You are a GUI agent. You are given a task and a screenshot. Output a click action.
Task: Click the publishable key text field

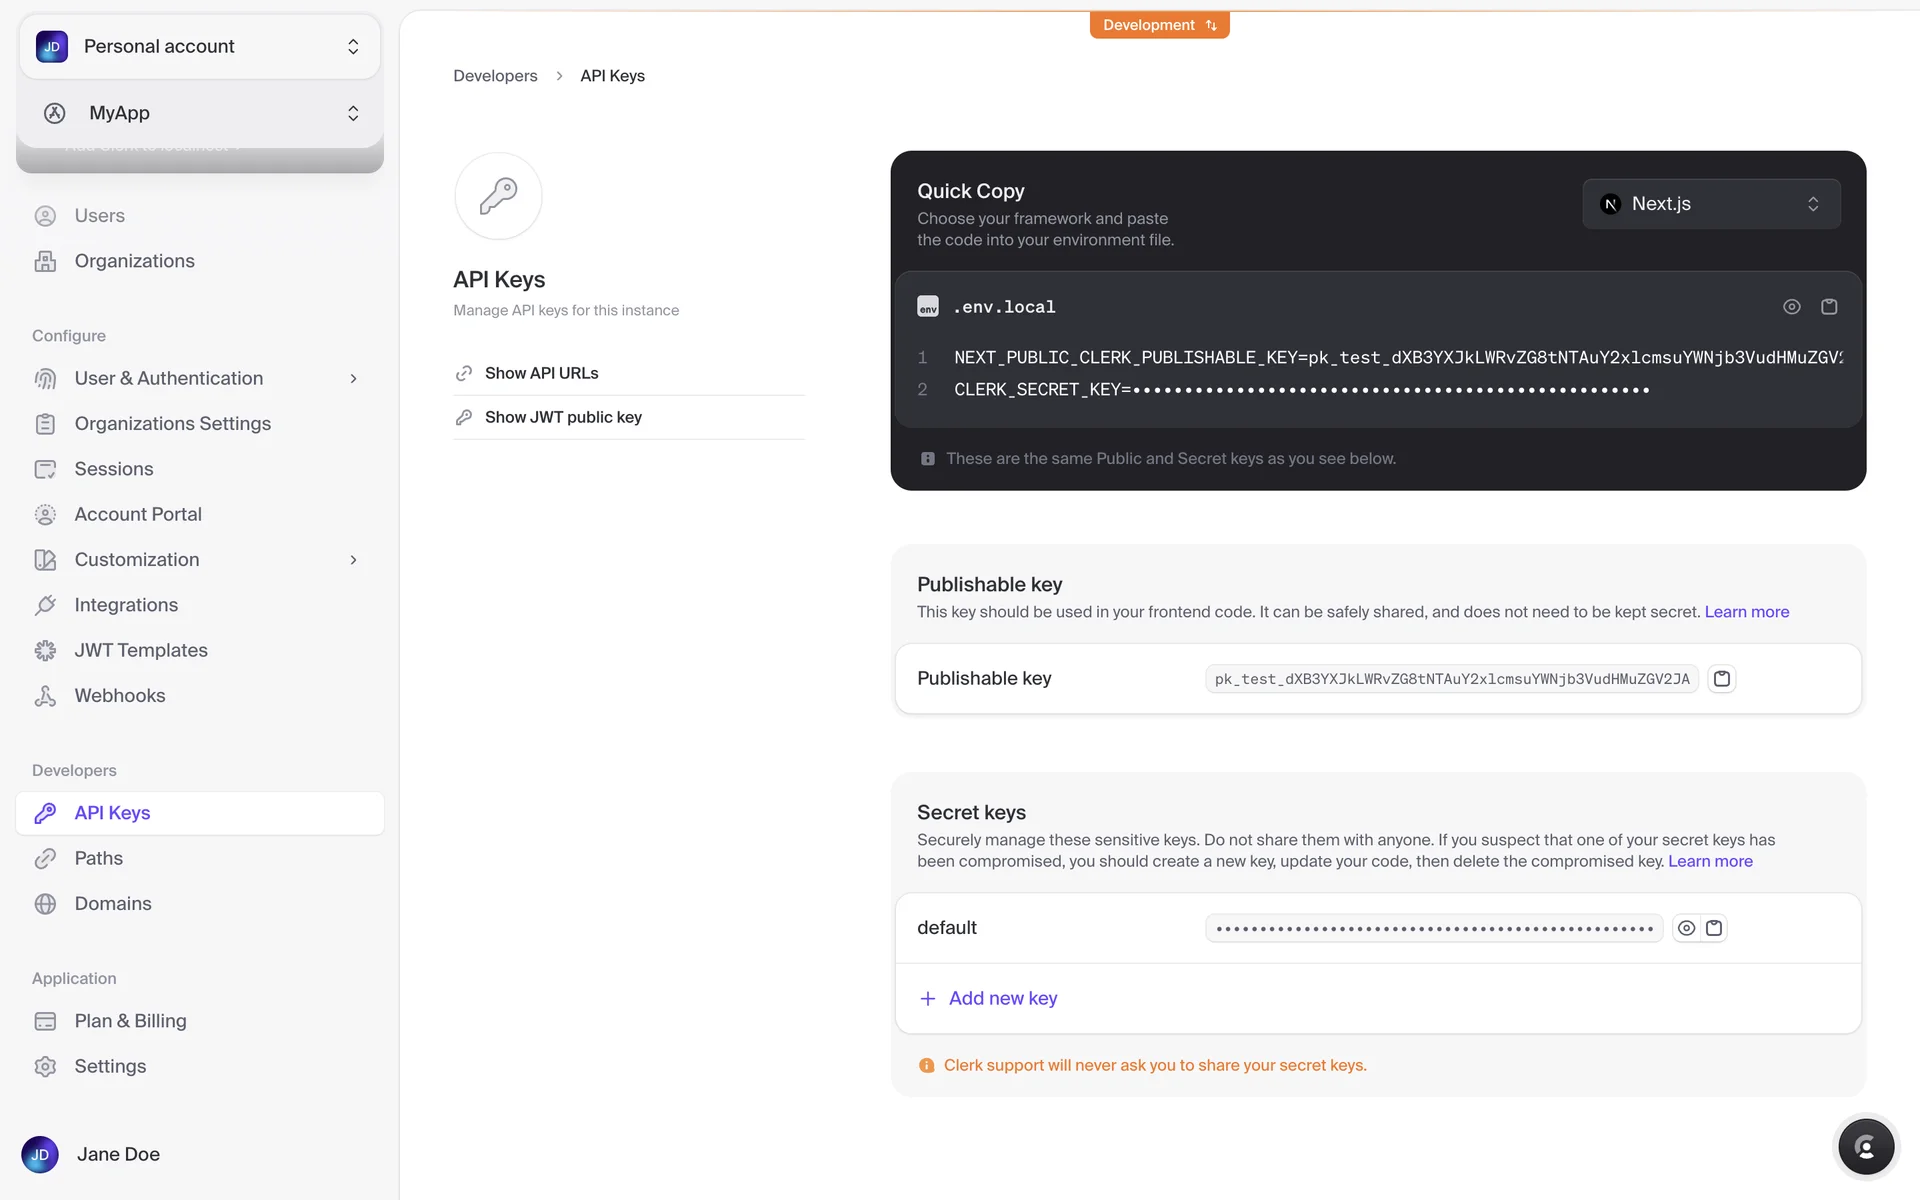coord(1451,679)
